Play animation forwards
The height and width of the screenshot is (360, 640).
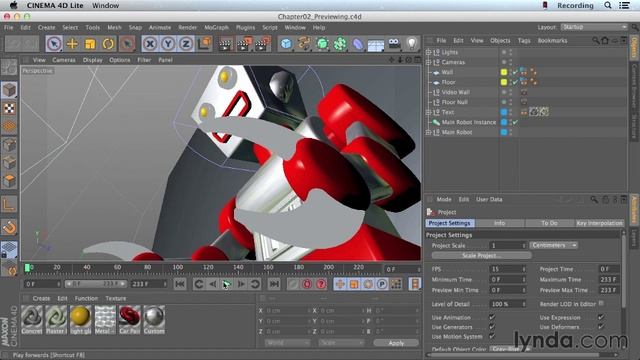(x=227, y=284)
